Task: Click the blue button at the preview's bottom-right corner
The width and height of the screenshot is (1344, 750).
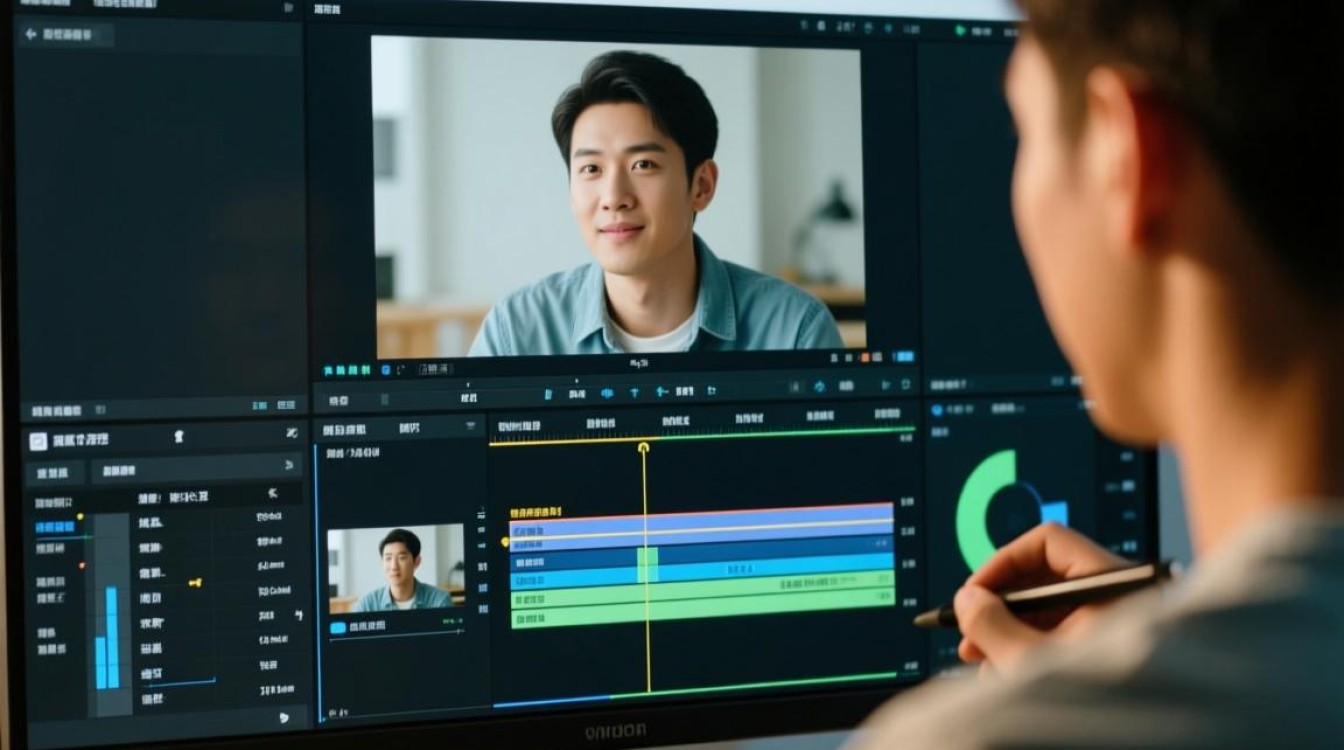Action: (903, 356)
